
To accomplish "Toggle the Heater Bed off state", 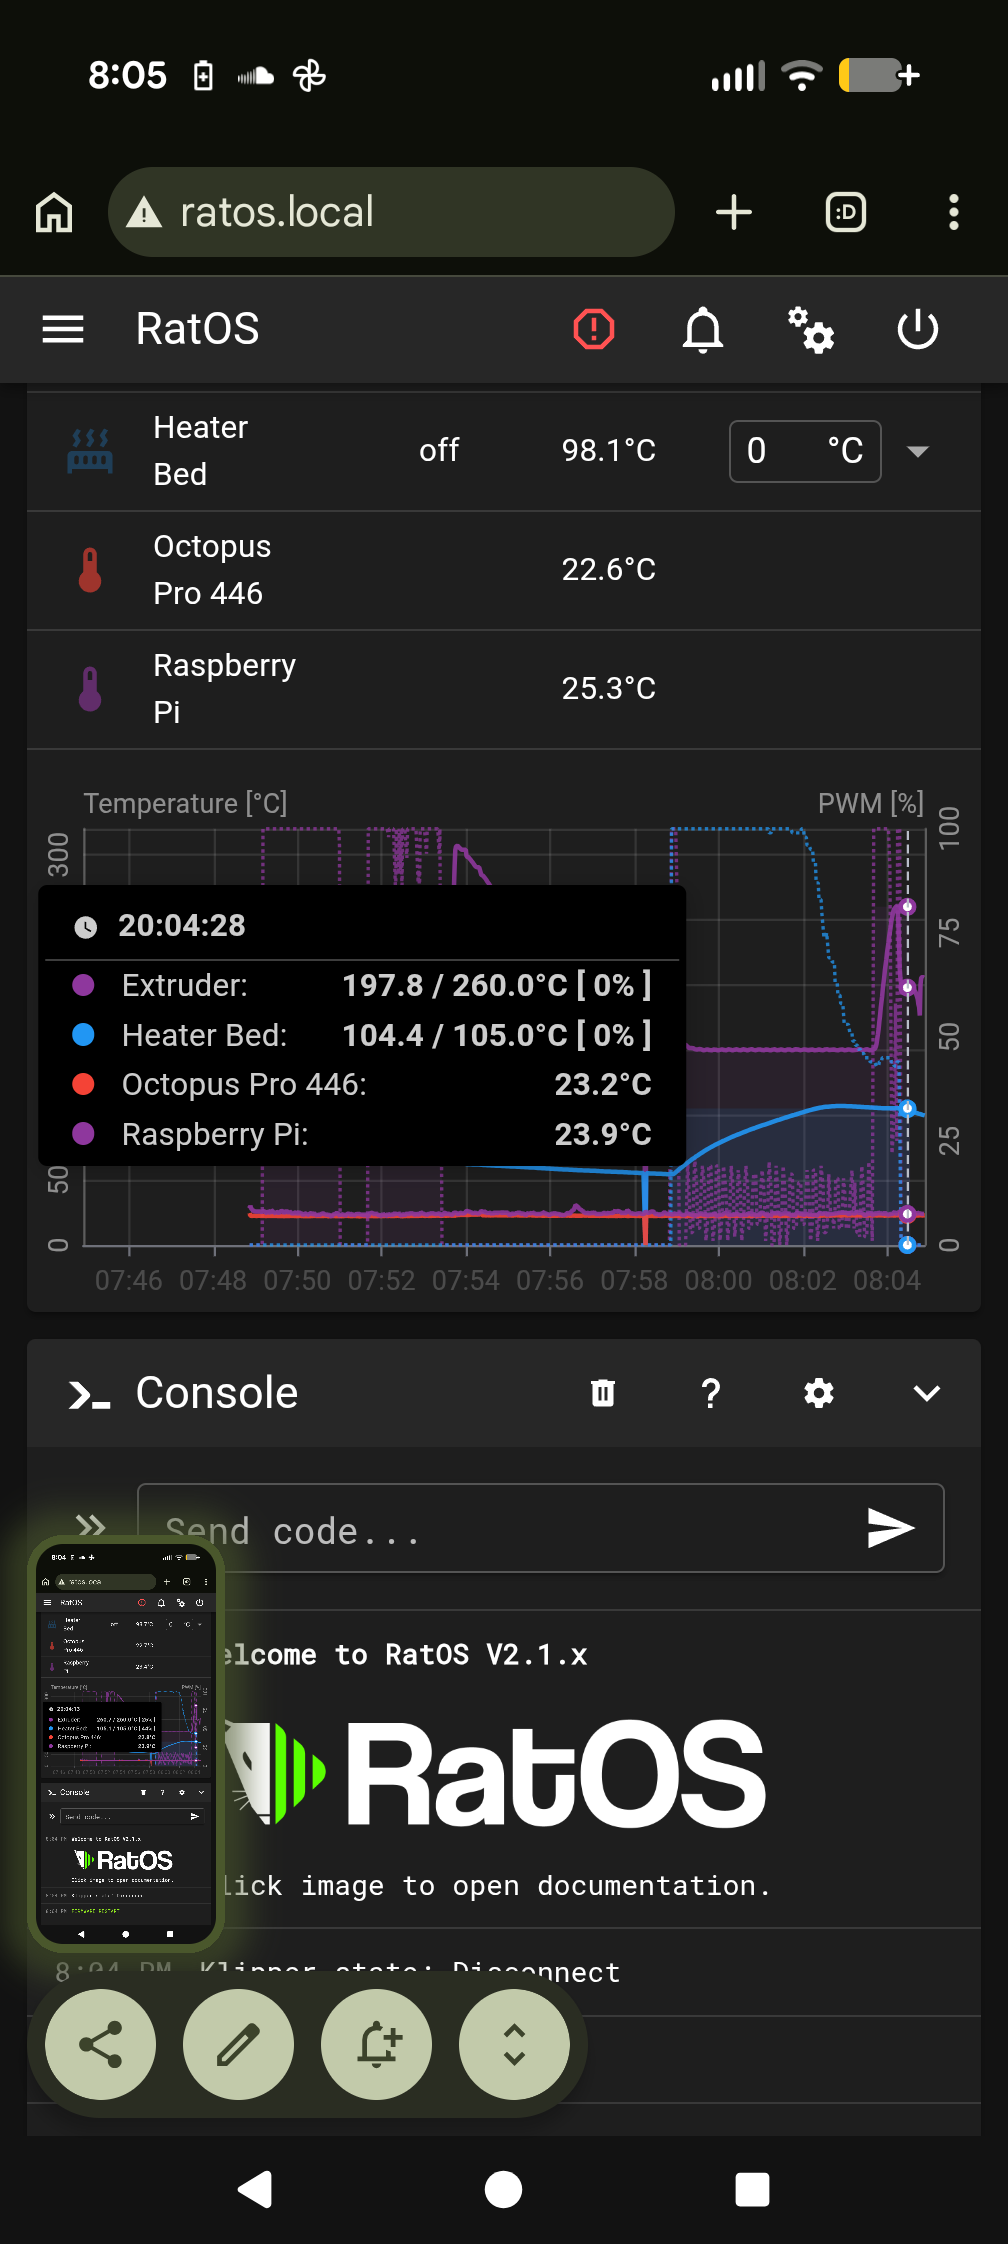I will [438, 450].
